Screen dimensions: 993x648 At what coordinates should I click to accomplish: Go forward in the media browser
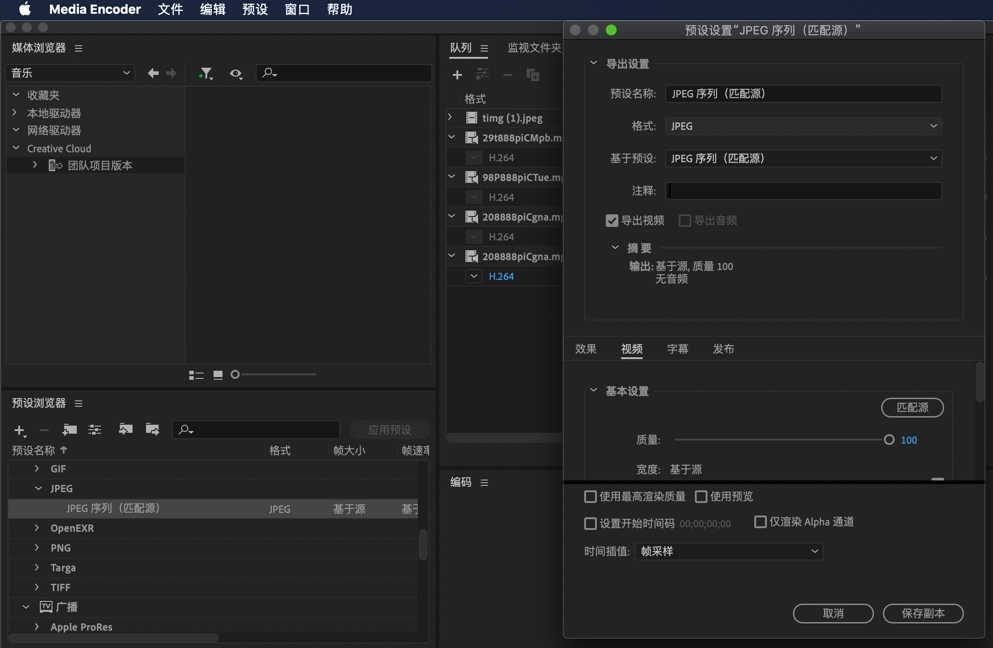[x=171, y=73]
